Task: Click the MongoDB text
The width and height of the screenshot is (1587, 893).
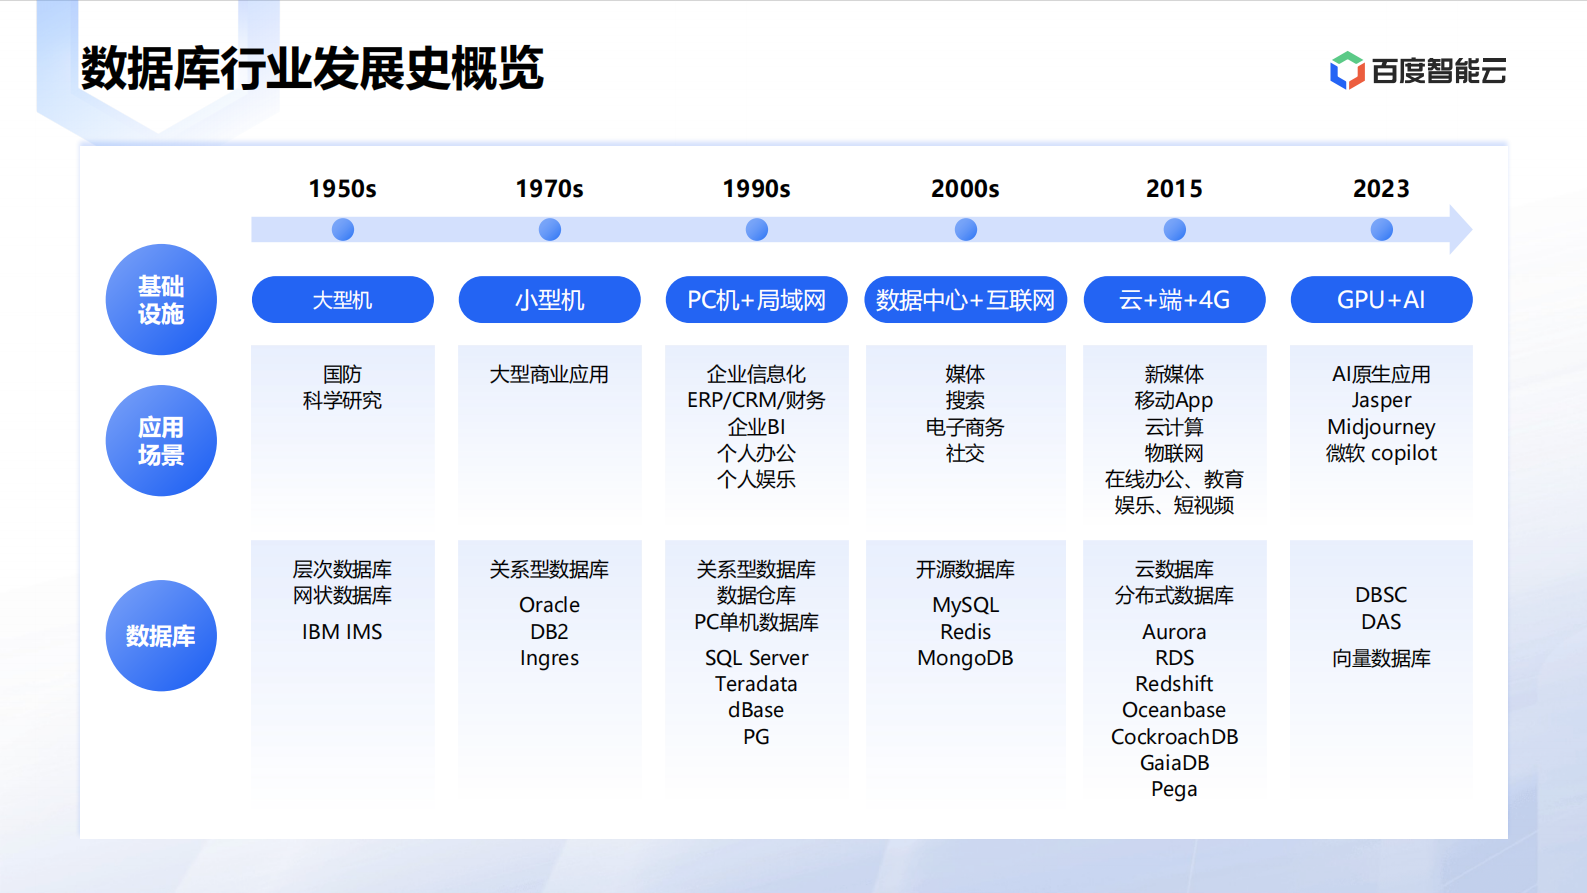Action: 966,659
